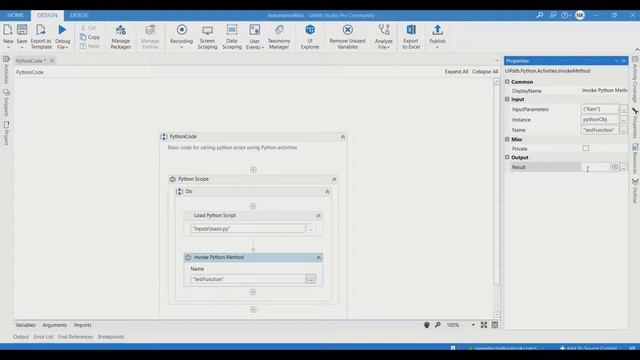Click plus icon in Result property
This screenshot has width=640, height=360.
click(x=614, y=167)
